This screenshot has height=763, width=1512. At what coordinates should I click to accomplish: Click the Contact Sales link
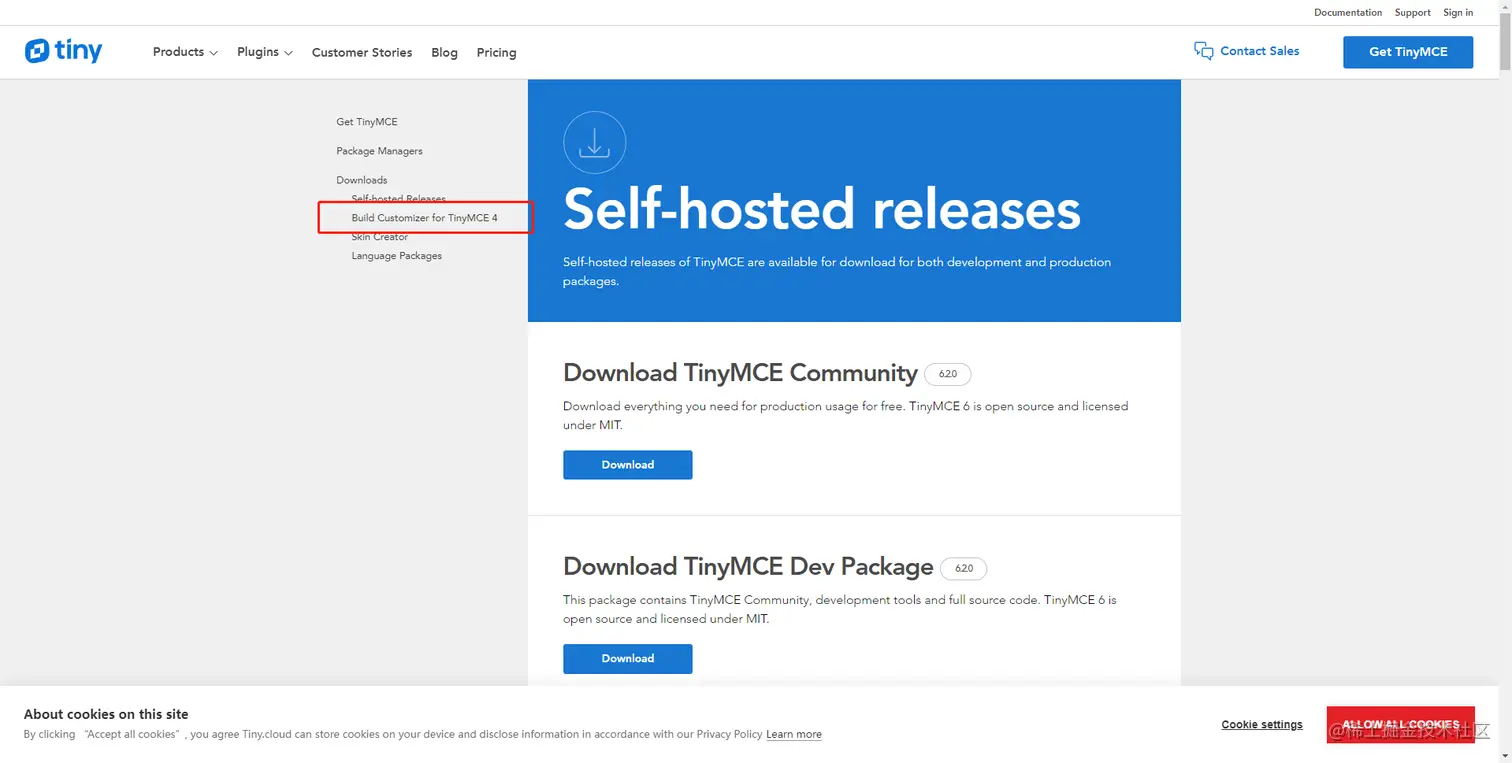click(x=1260, y=51)
